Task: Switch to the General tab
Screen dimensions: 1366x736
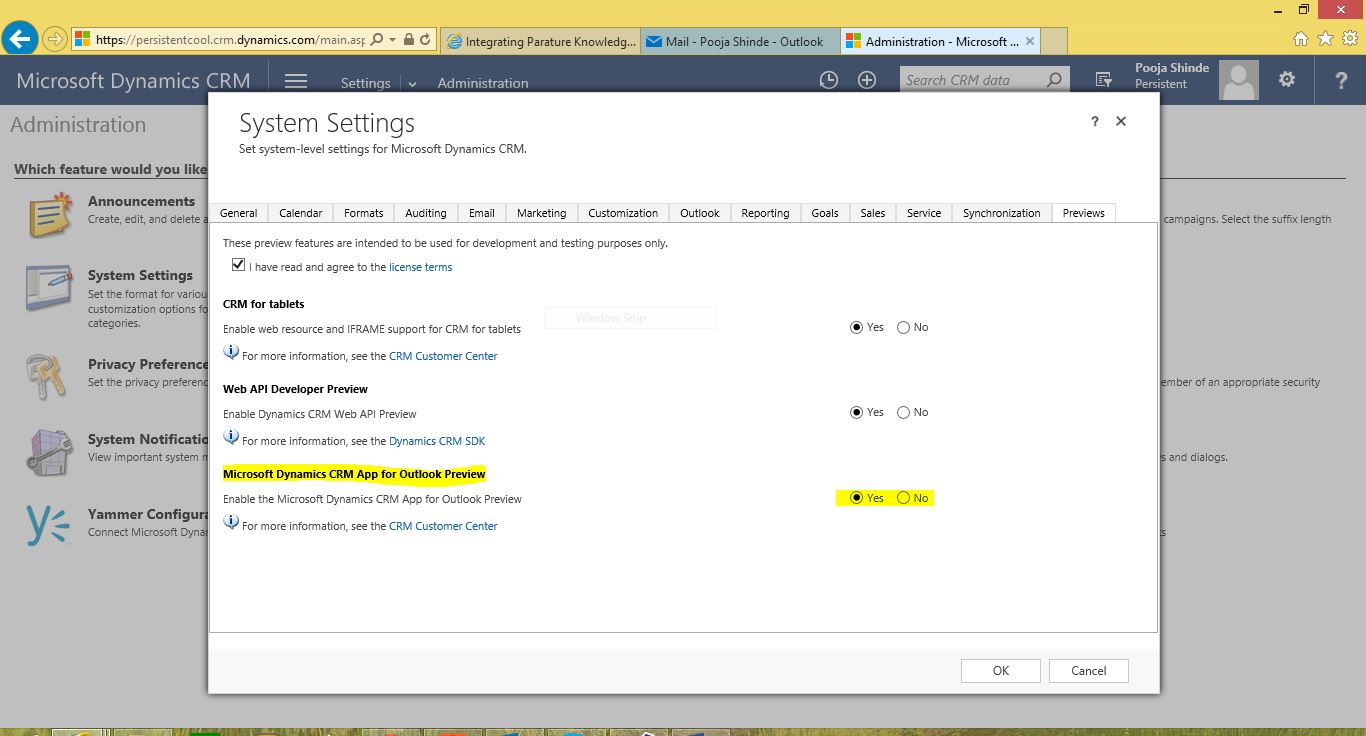Action: point(239,213)
